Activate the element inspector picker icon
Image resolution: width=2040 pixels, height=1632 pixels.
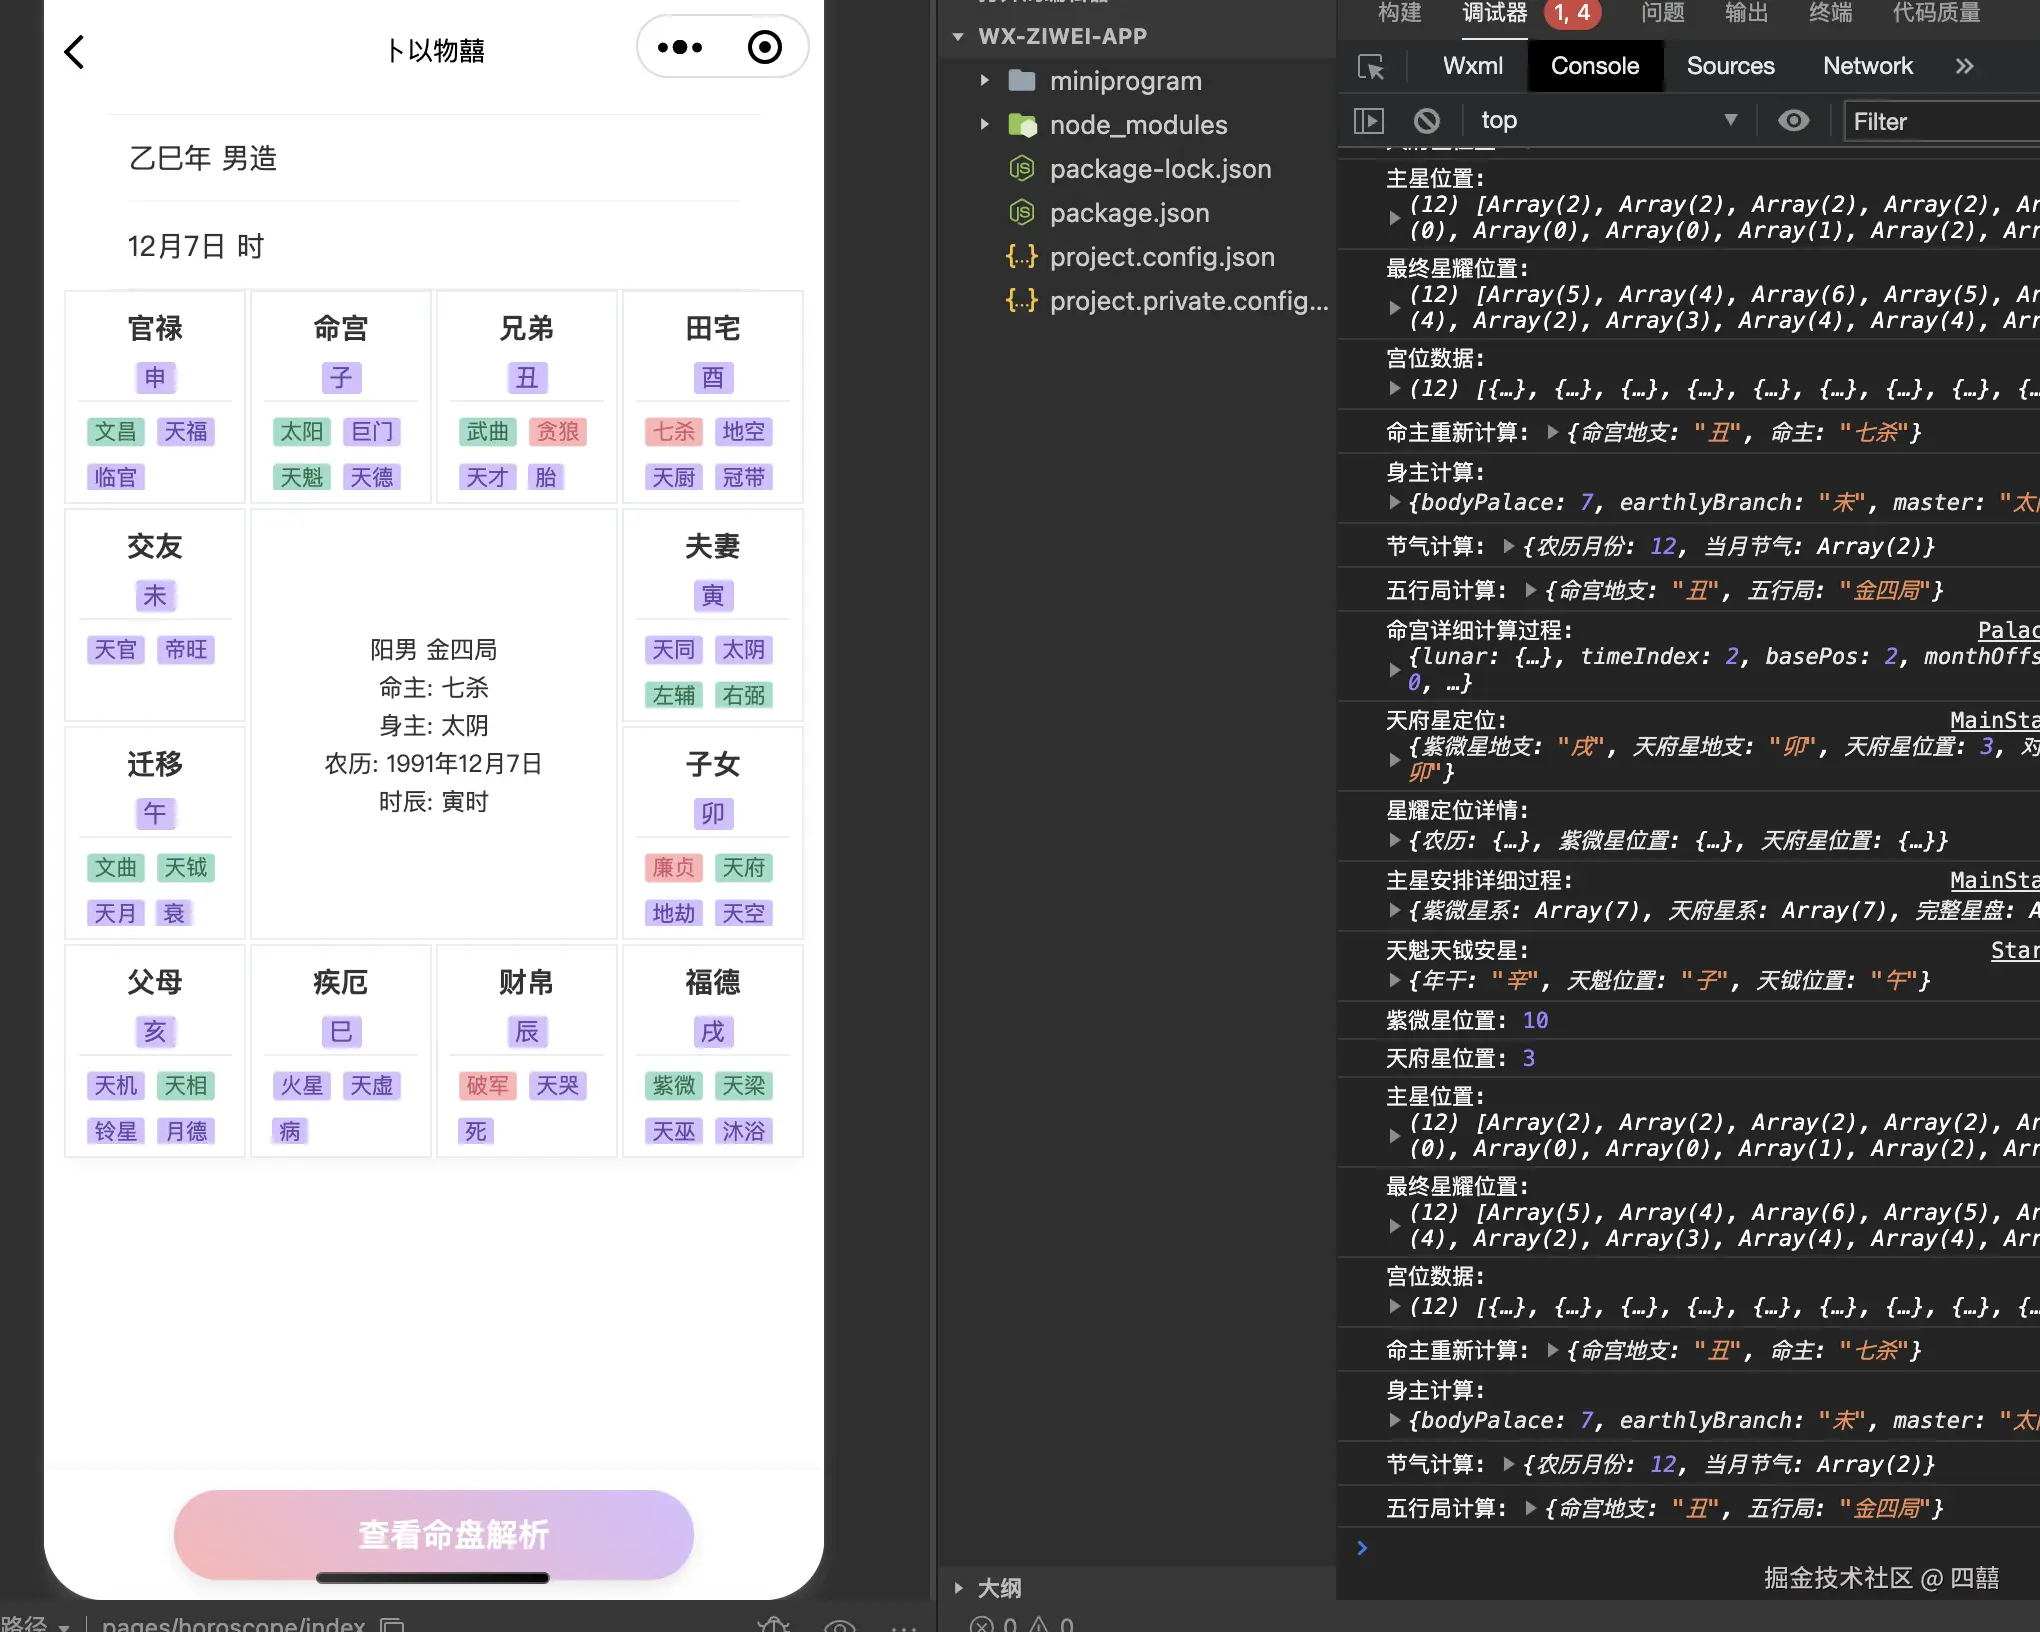(1371, 67)
